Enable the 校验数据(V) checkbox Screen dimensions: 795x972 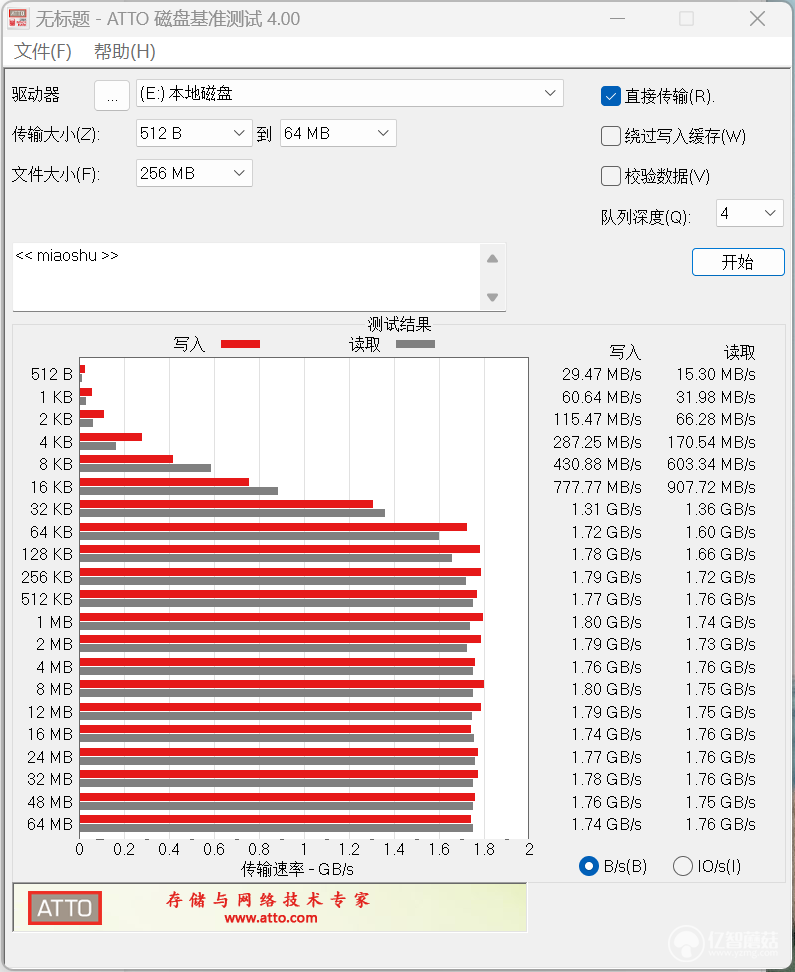click(x=611, y=176)
